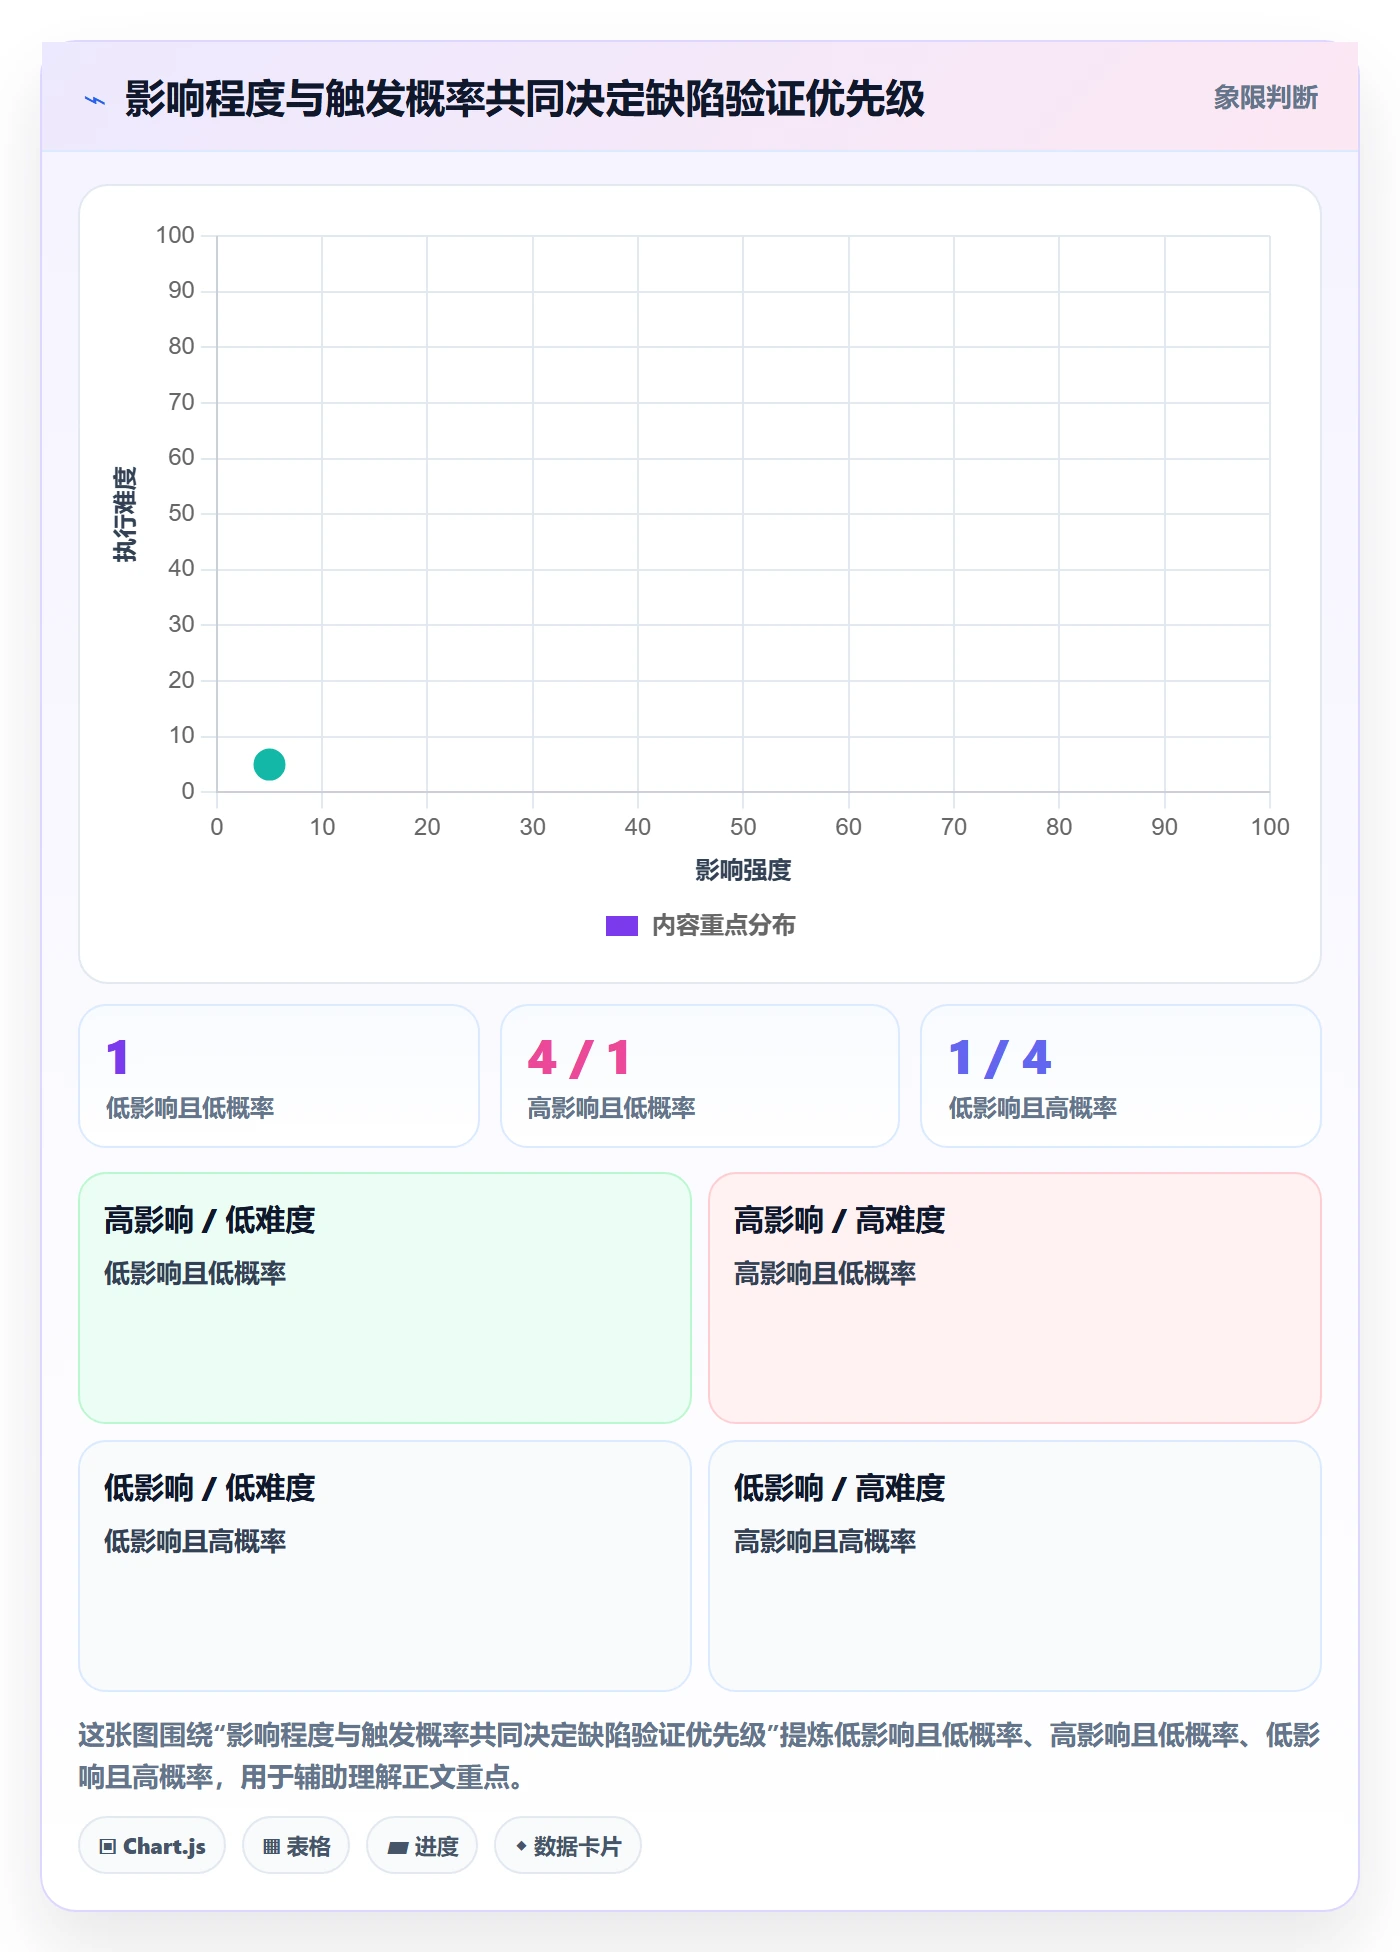Screen dimensions: 1400x1952
Task: Click the 影响强度 x-axis title
Action: click(x=743, y=870)
